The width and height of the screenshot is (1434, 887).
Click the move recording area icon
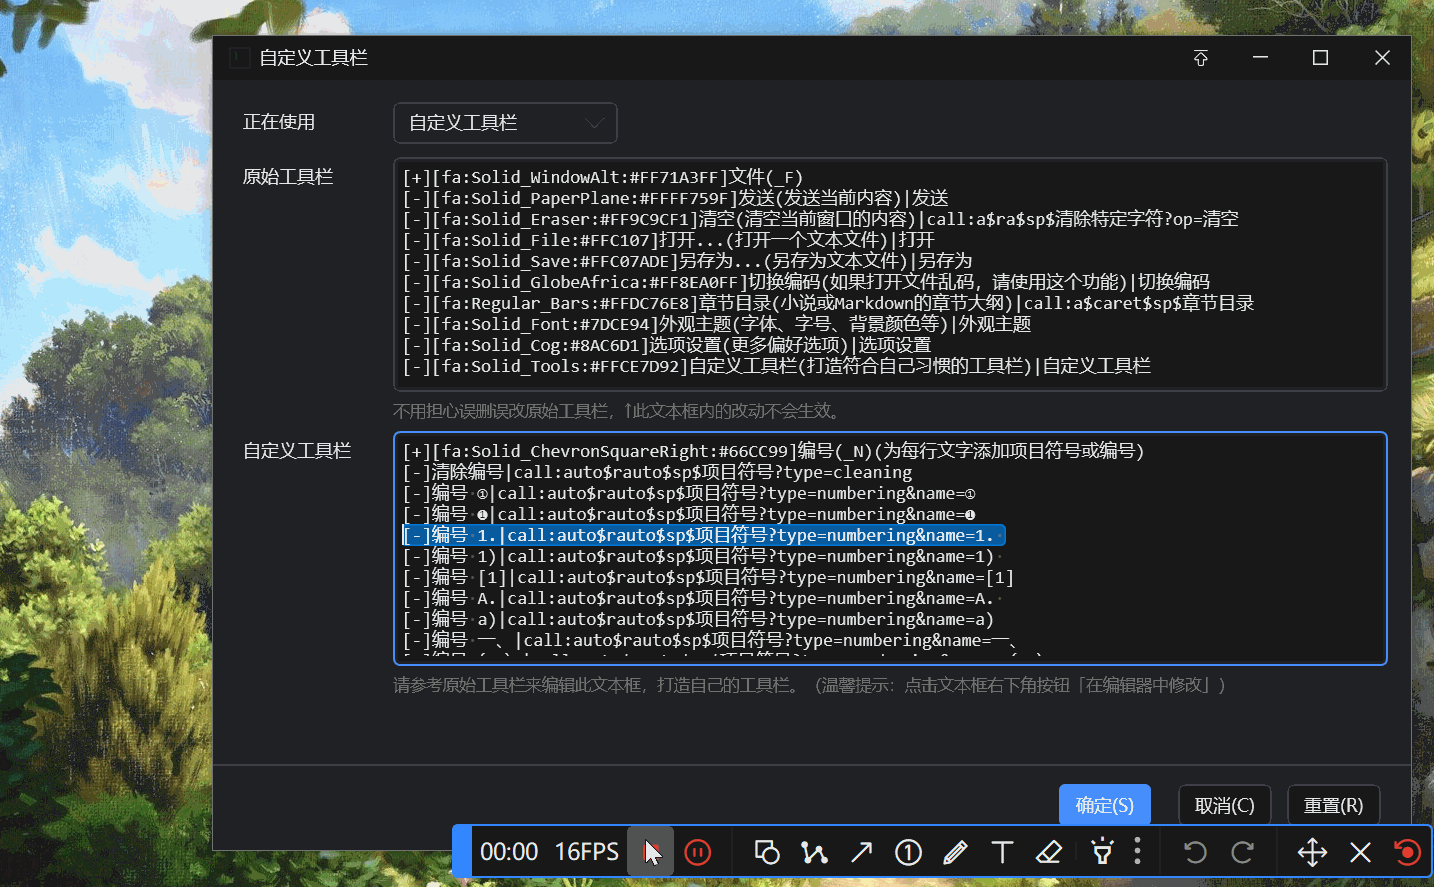tap(1312, 852)
